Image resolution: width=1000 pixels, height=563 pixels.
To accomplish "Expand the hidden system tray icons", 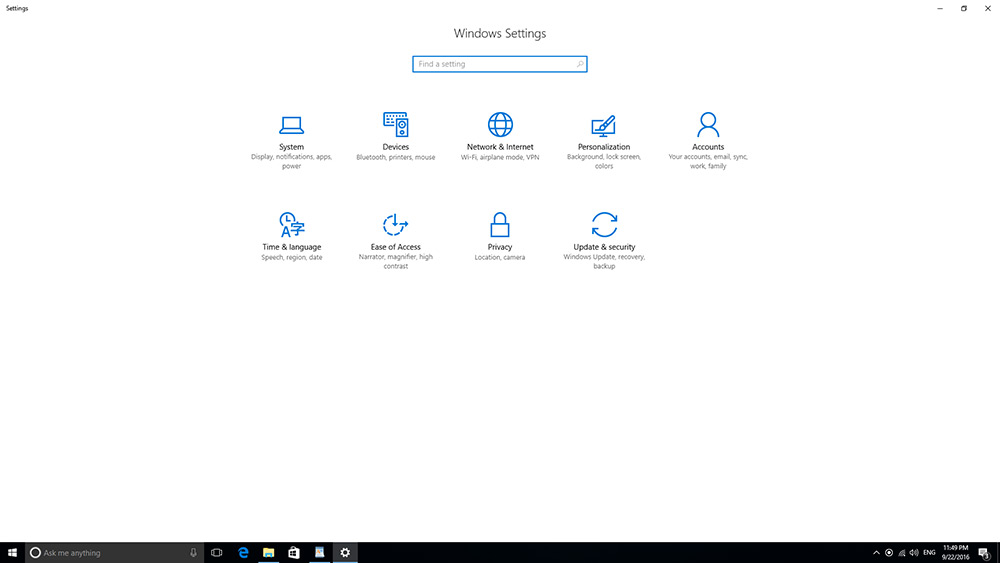I will 876,553.
